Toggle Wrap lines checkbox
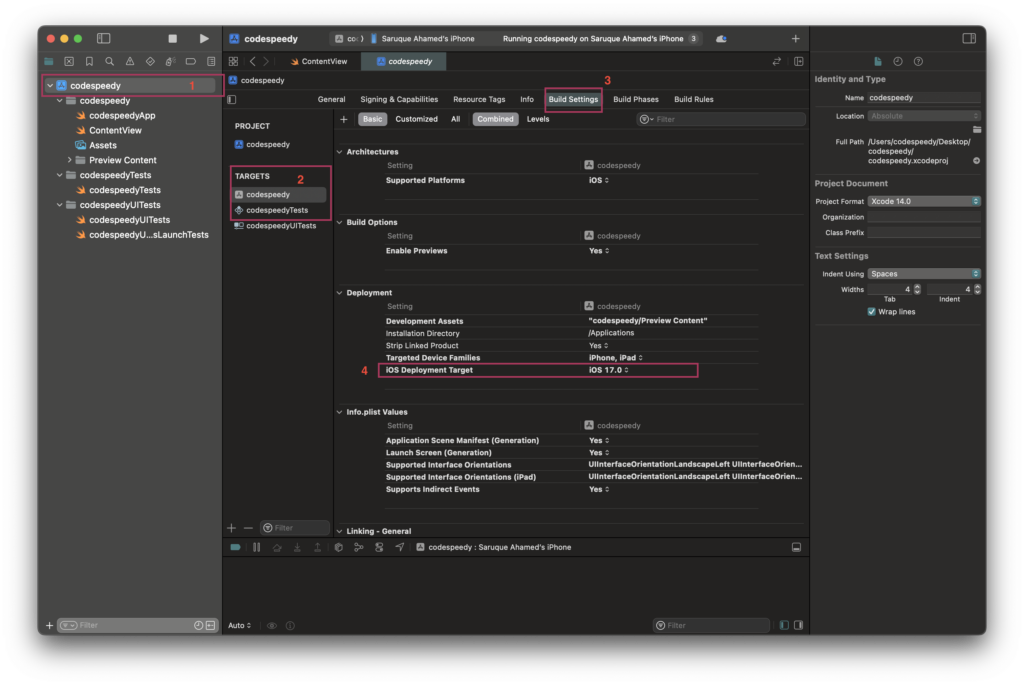This screenshot has height=685, width=1024. (x=871, y=311)
